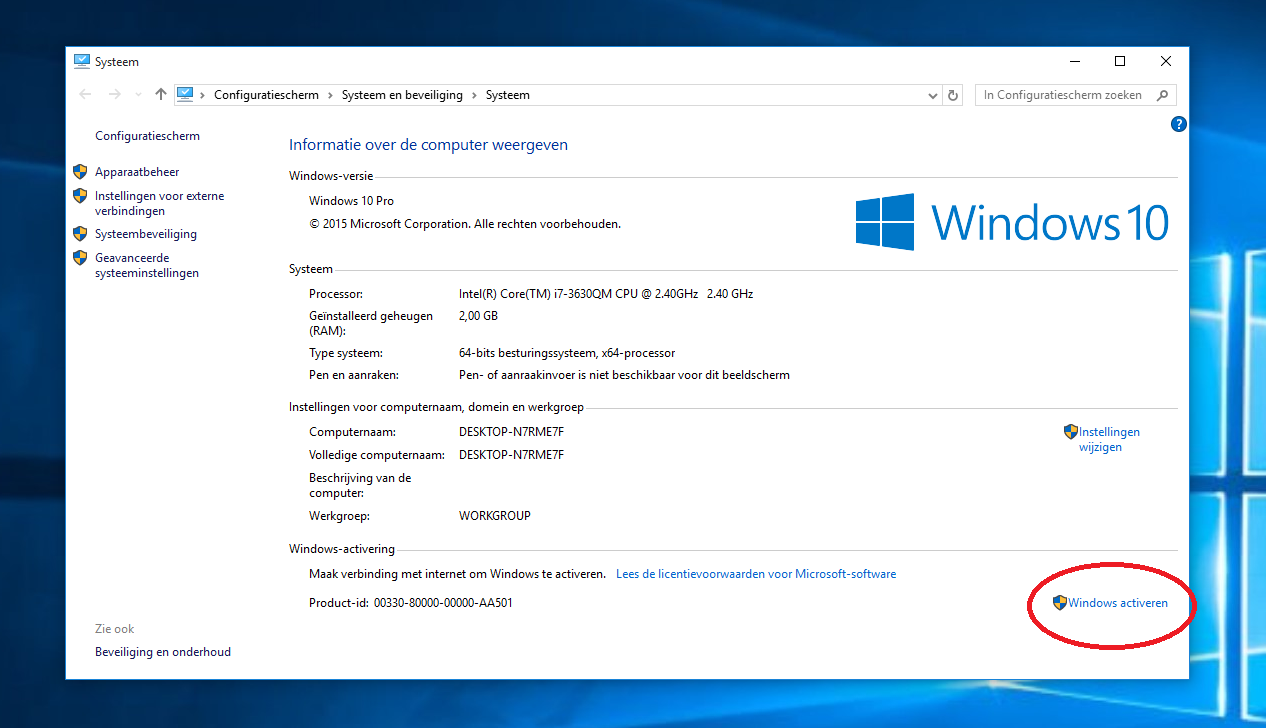Maximize the Systeem window
Screen dimensions: 1266x728
(x=1120, y=61)
